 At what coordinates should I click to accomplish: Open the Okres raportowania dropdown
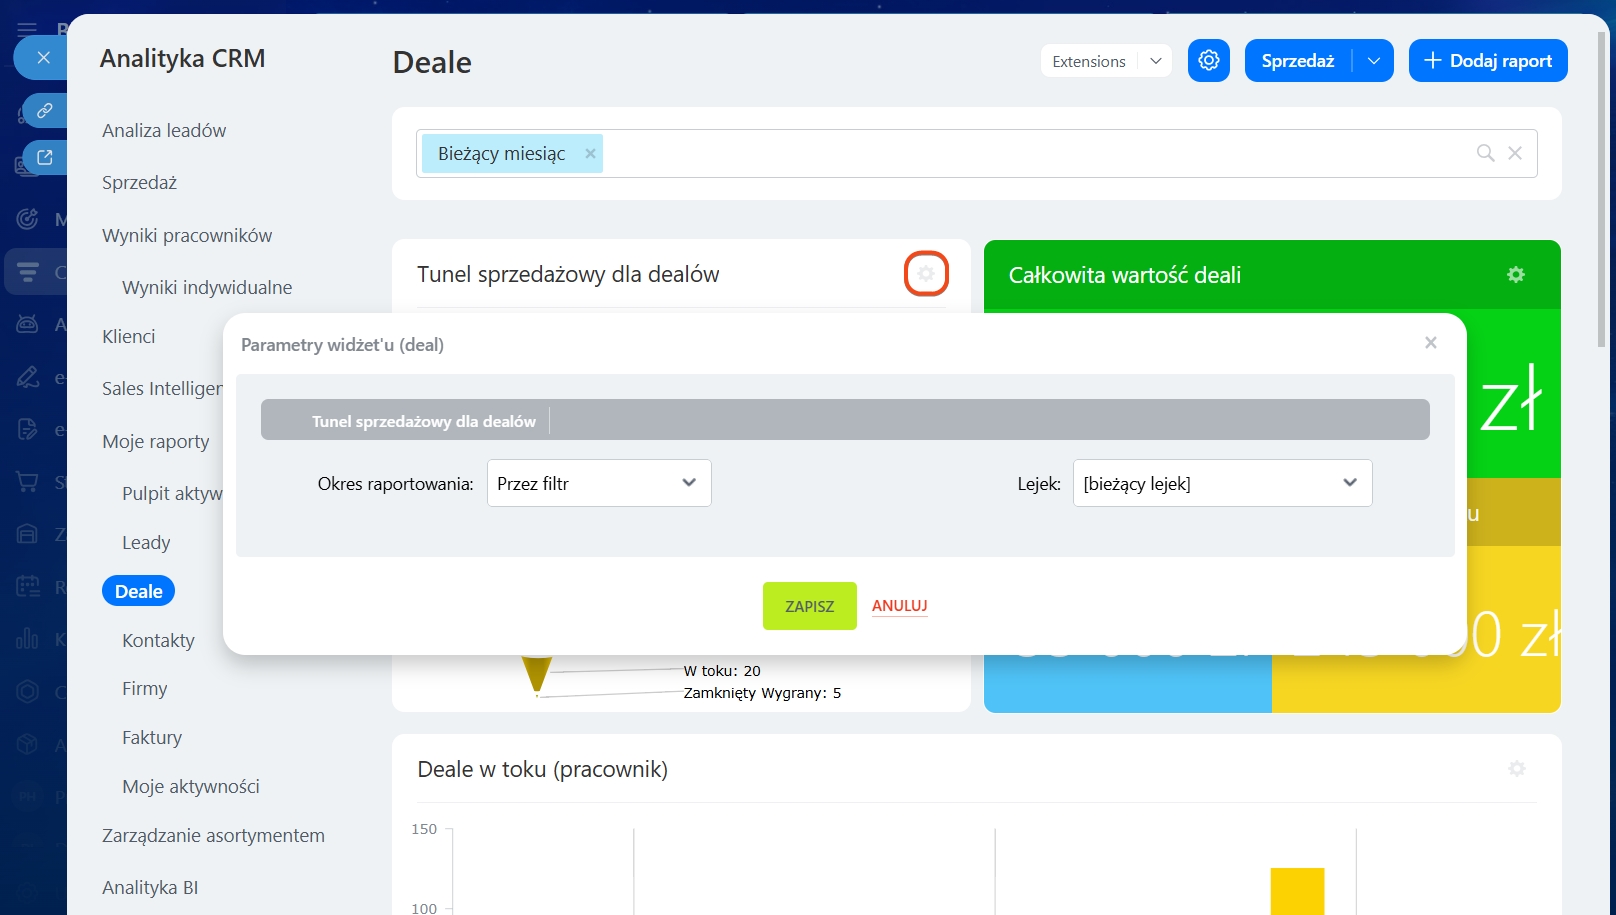[x=598, y=484]
